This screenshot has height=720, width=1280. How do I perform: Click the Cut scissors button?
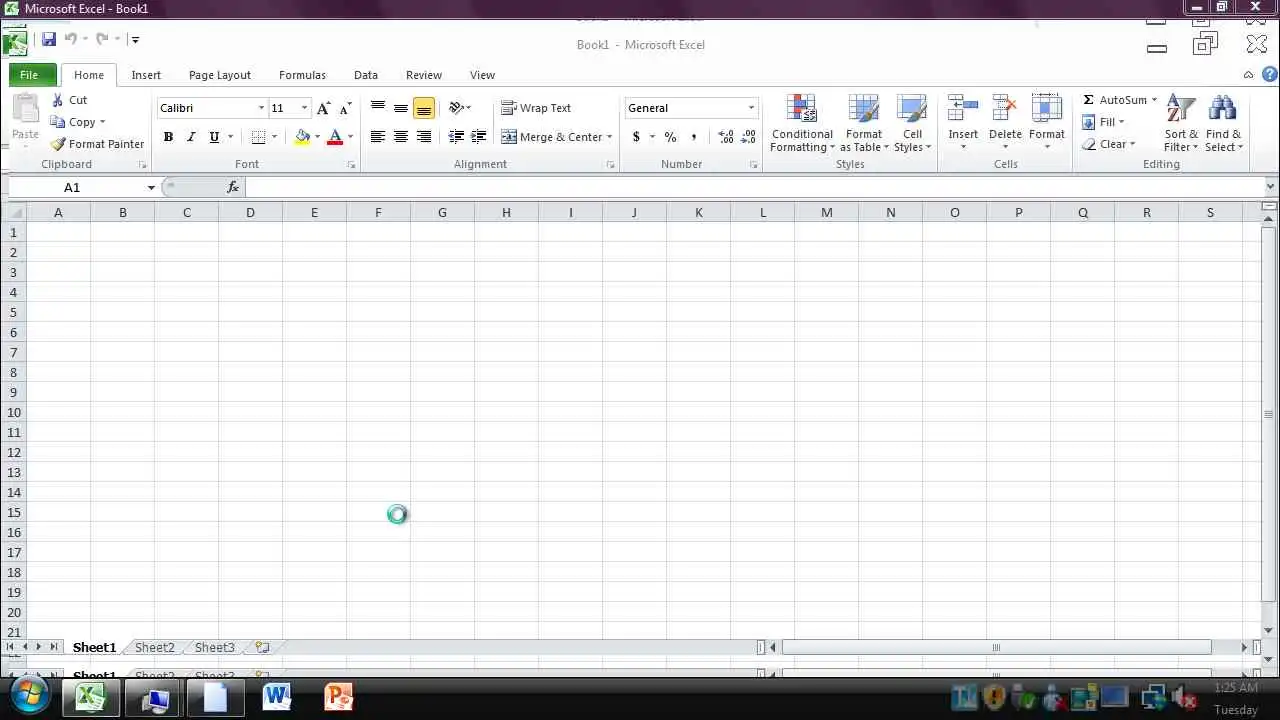69,100
